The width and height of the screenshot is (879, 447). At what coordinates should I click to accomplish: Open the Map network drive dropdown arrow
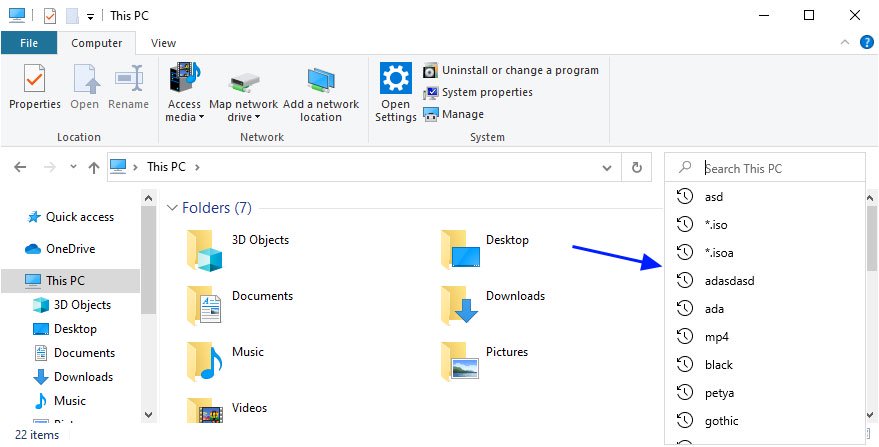pos(257,118)
